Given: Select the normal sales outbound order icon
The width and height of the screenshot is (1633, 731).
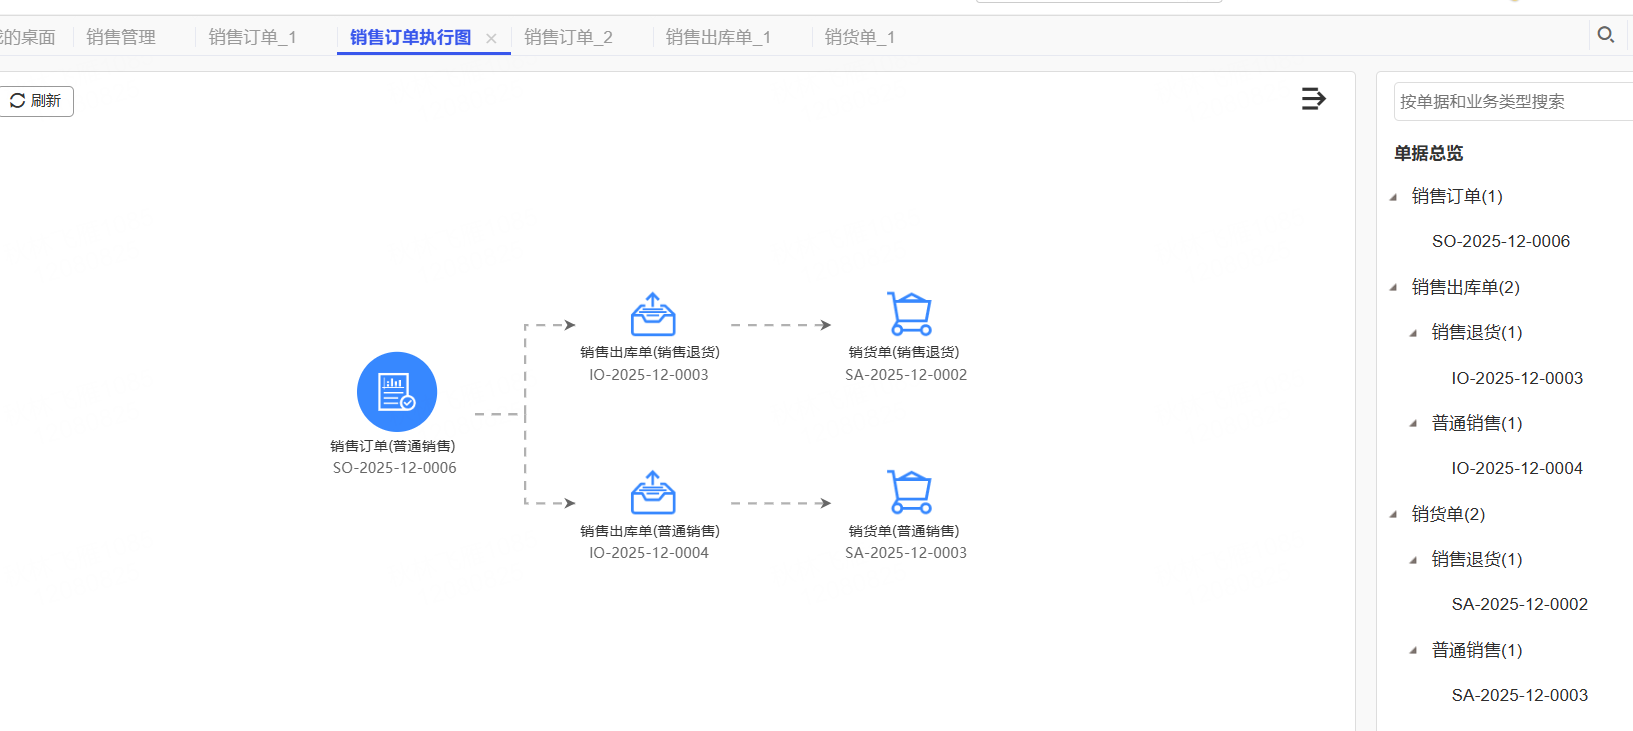Looking at the screenshot, I should point(652,493).
